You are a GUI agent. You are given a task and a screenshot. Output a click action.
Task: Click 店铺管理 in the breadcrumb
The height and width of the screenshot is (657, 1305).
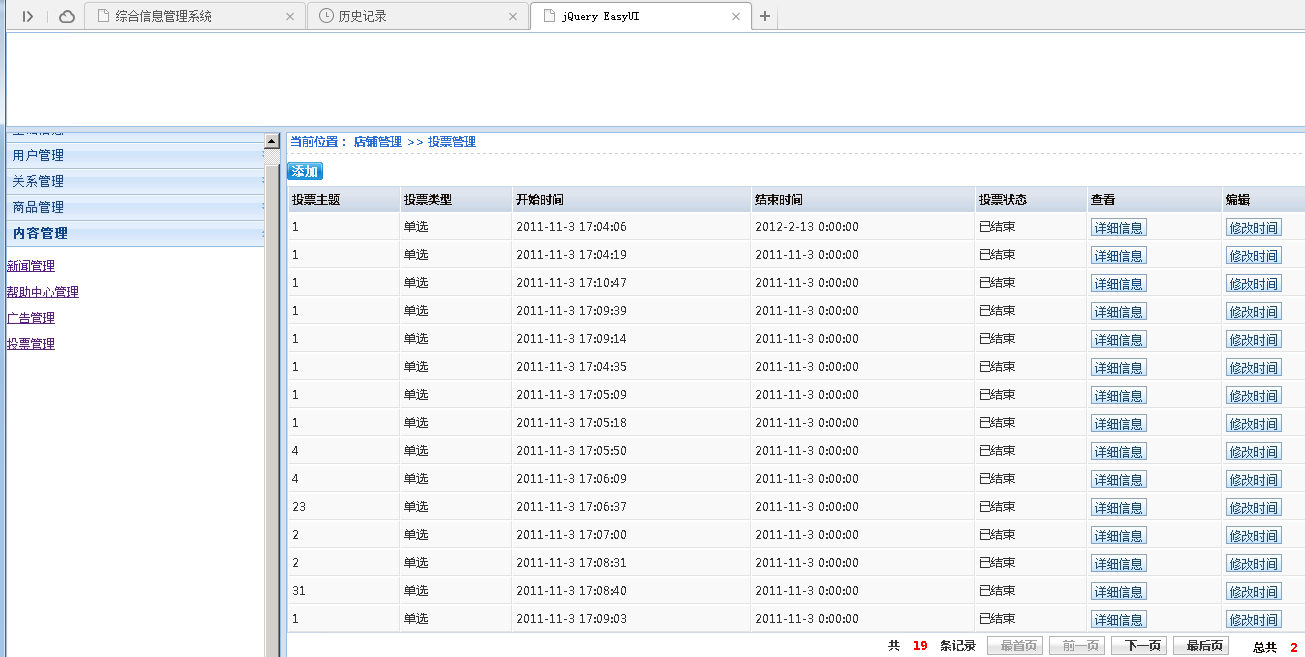point(377,142)
